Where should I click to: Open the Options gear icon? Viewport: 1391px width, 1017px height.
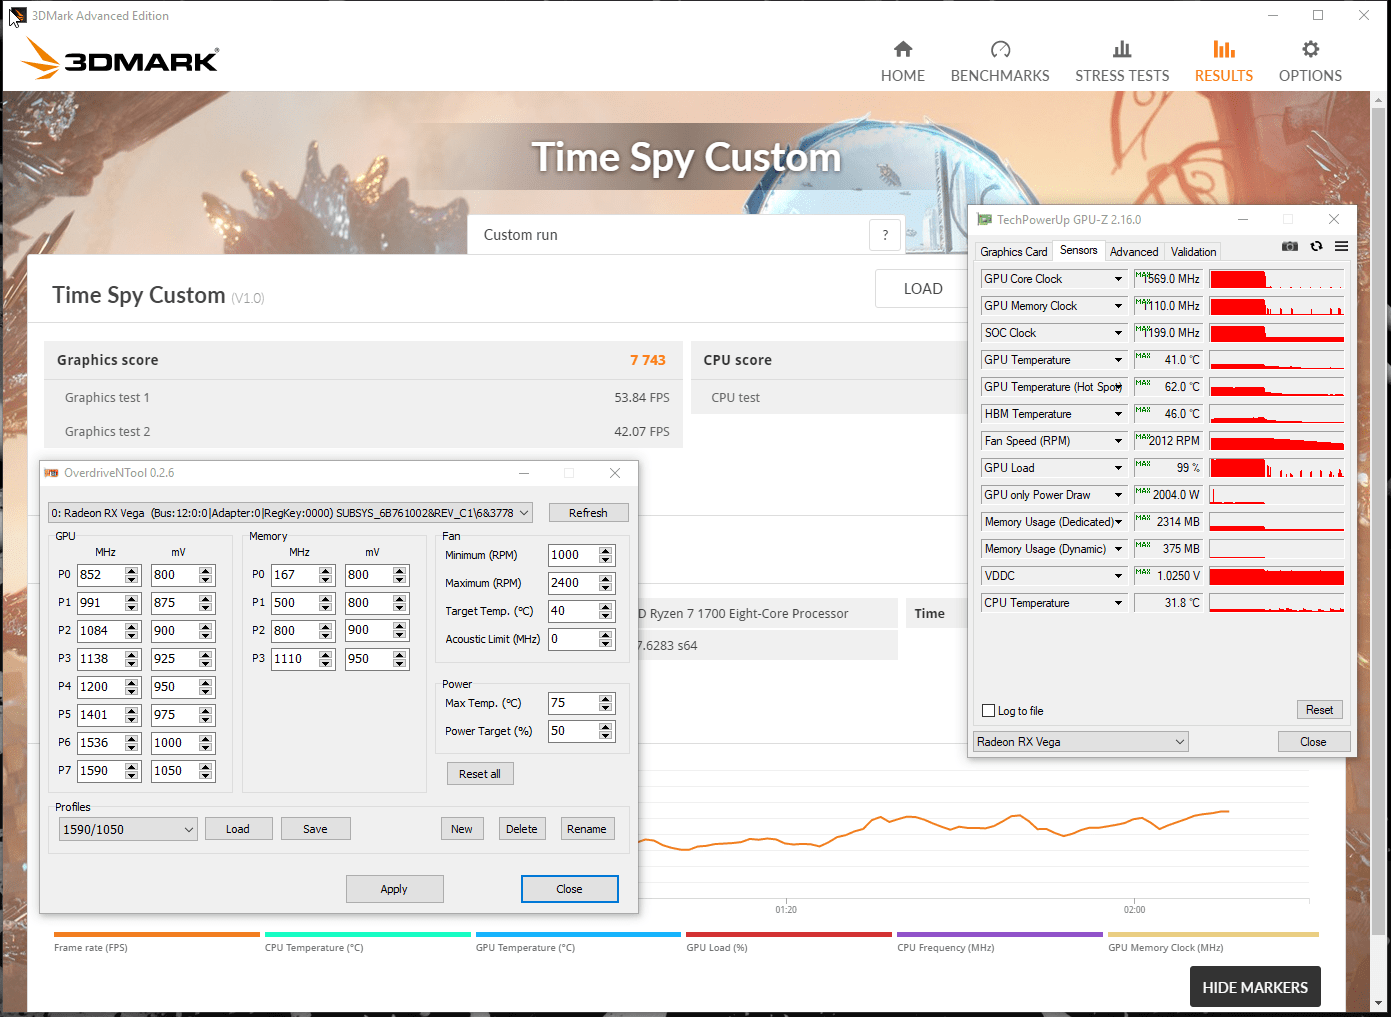click(x=1310, y=49)
